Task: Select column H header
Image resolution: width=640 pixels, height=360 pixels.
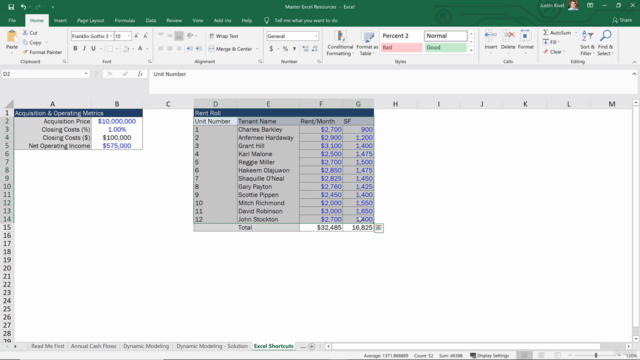Action: pyautogui.click(x=395, y=104)
